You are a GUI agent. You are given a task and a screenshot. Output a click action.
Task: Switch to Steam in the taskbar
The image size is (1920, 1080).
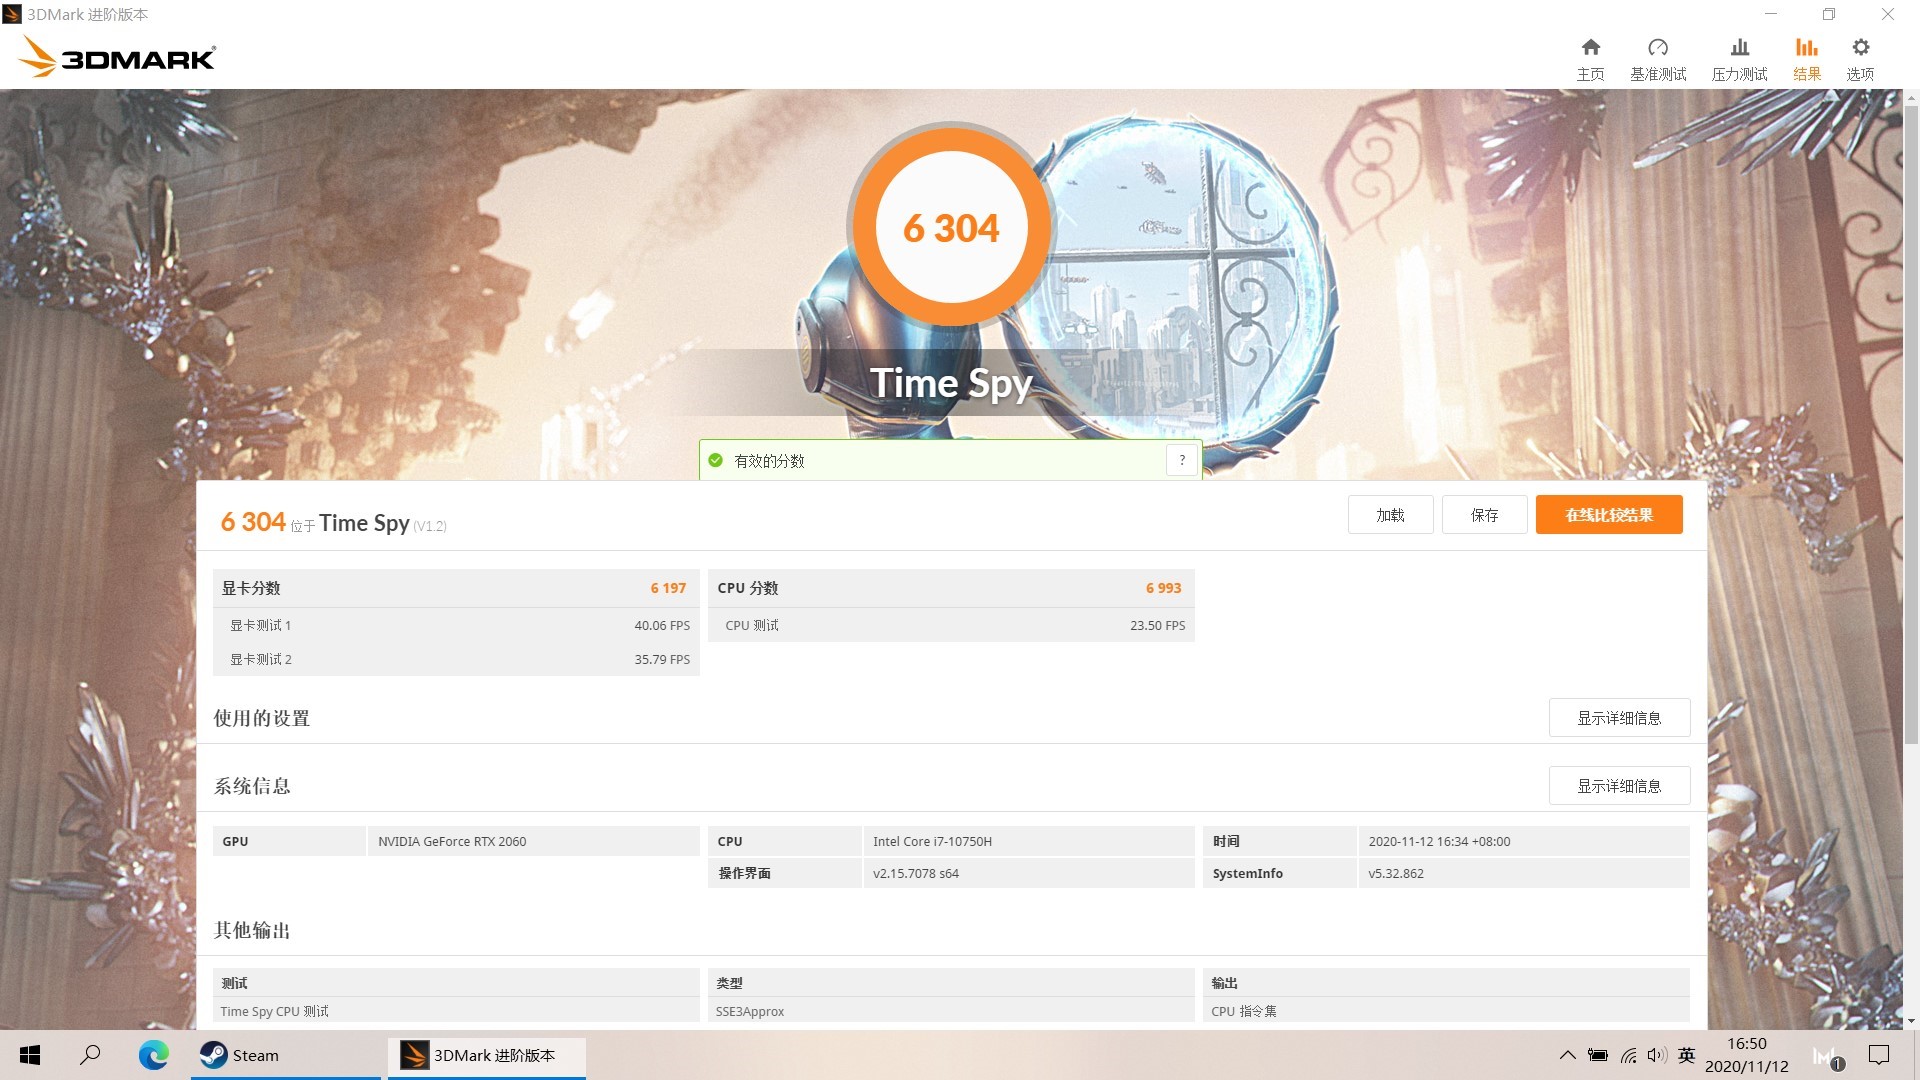tap(287, 1055)
